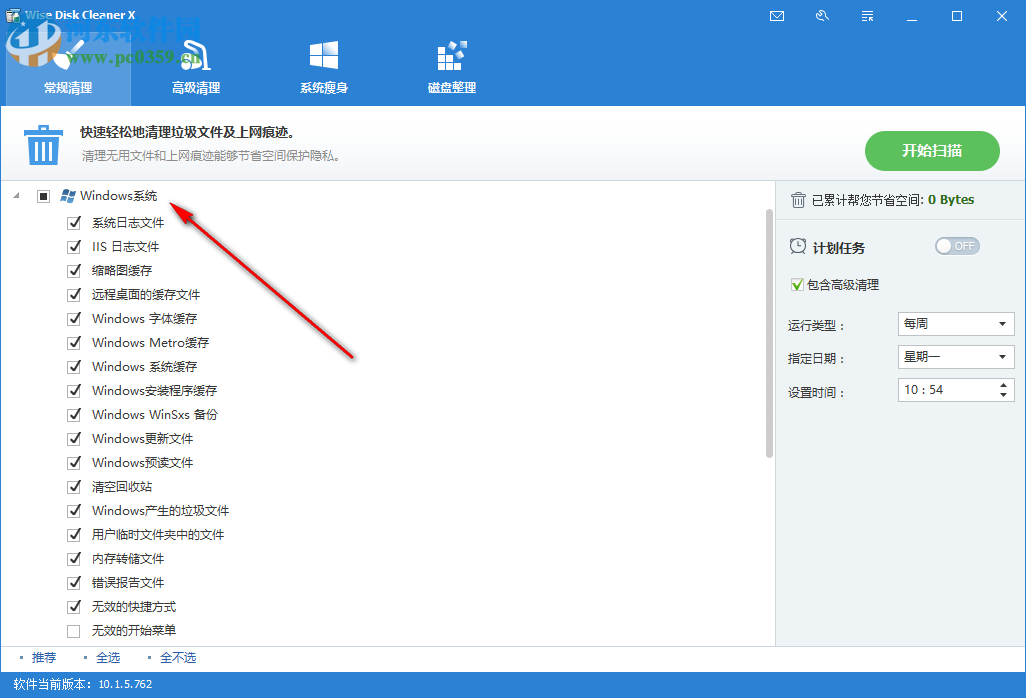Start scanning with 开始扫描 button
1026x698 pixels.
(x=932, y=151)
